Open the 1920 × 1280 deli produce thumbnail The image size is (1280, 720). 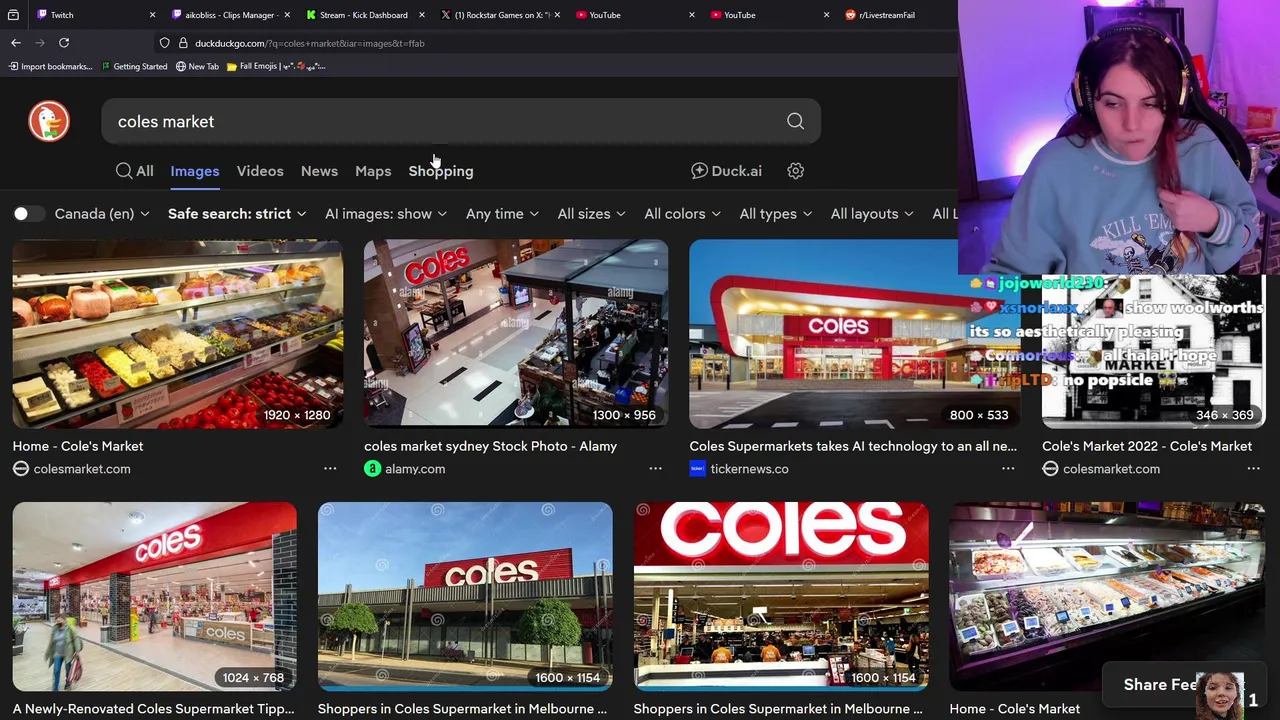(178, 334)
